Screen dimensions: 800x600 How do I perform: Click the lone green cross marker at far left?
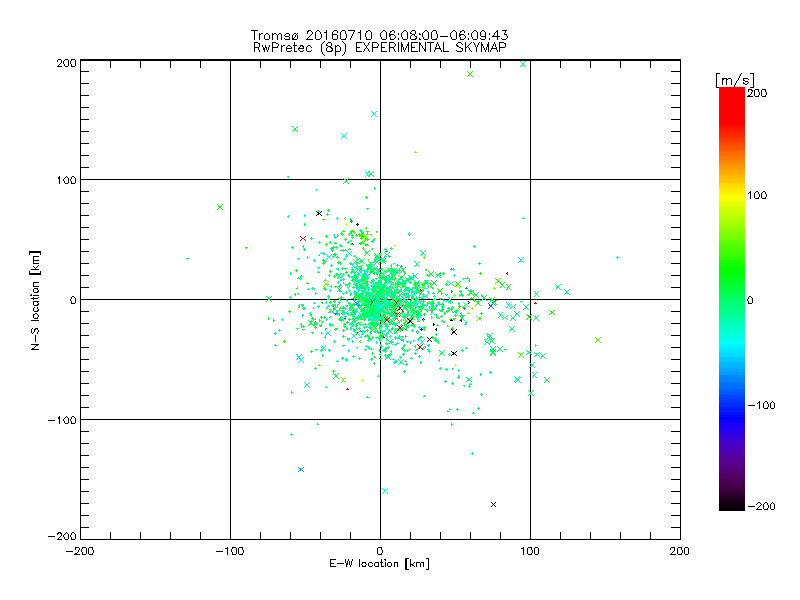[220, 207]
